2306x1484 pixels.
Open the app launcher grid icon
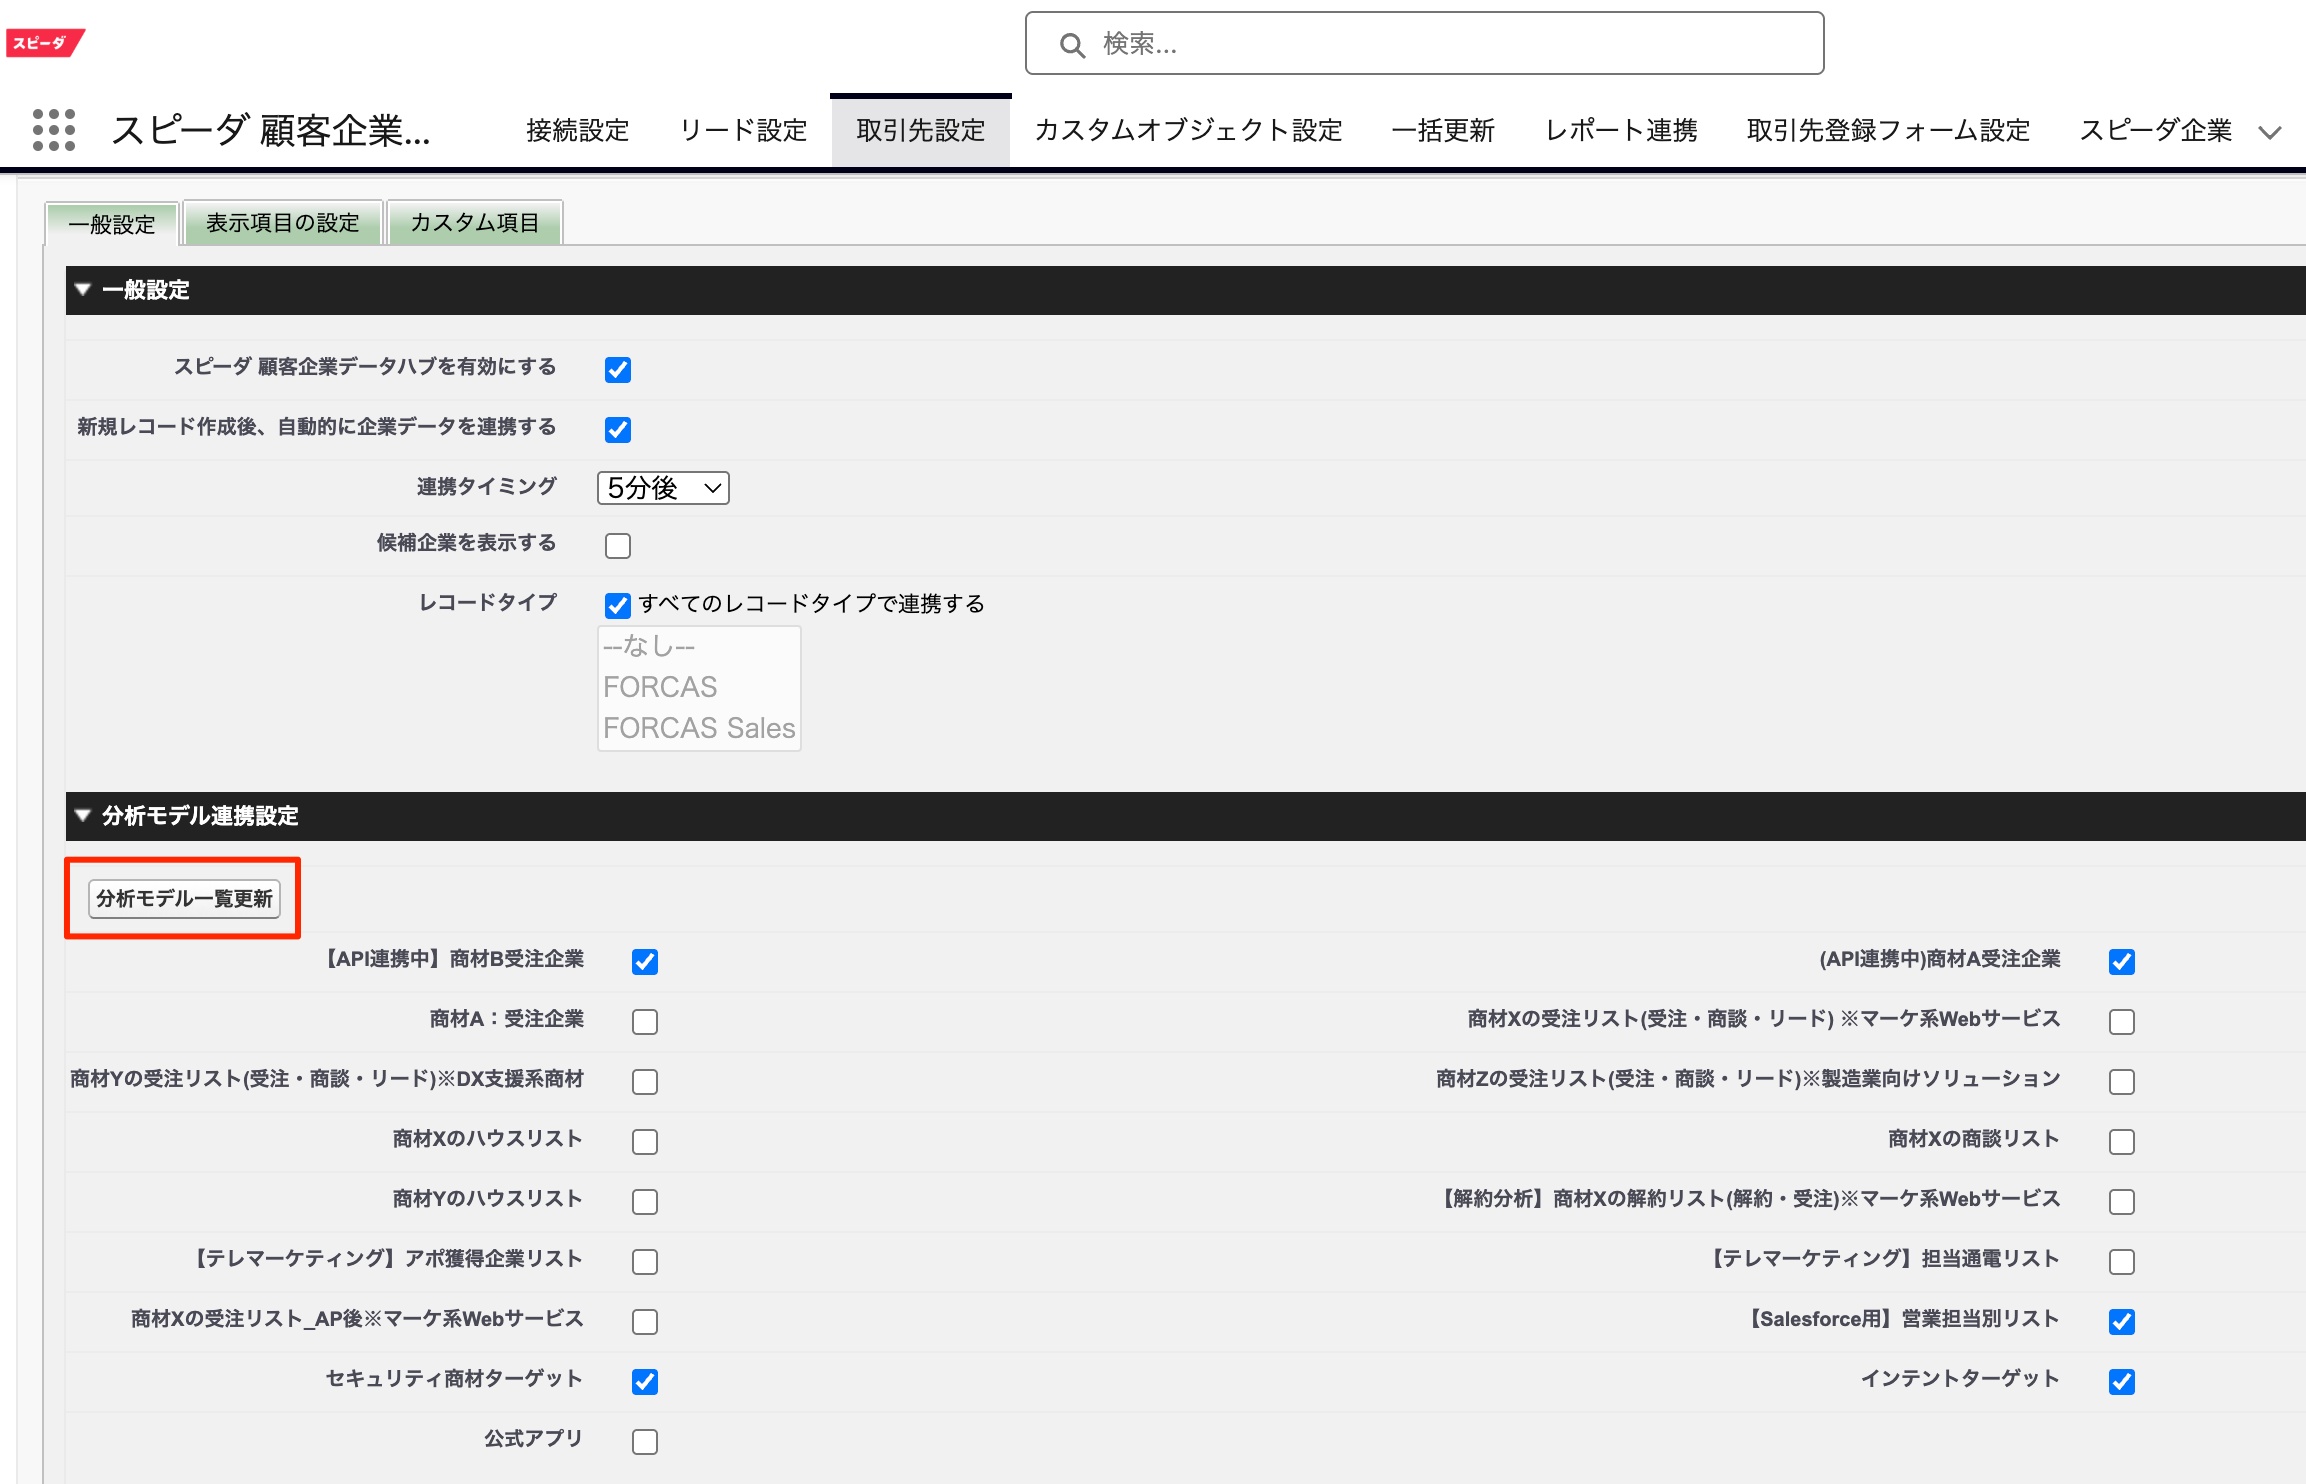pos(54,130)
